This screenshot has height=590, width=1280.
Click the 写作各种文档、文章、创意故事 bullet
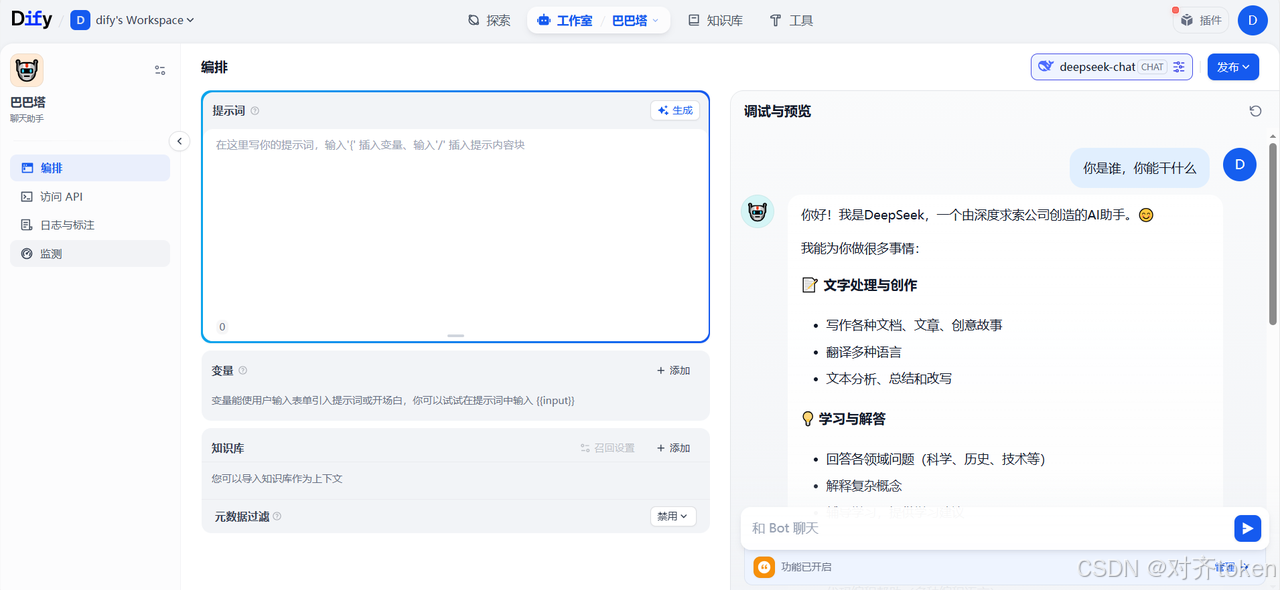tap(914, 325)
